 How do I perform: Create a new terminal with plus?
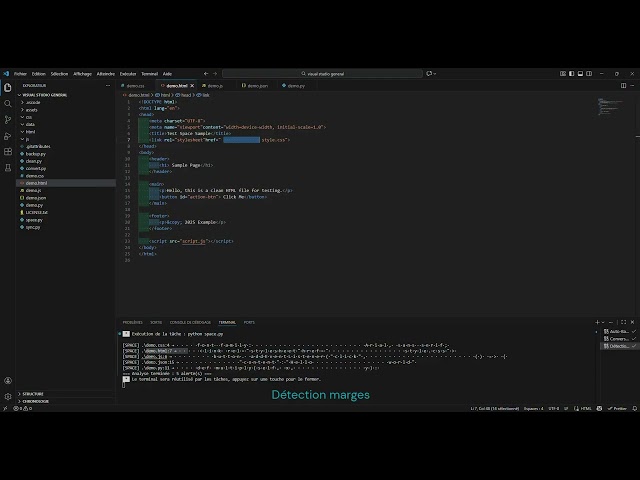(x=597, y=322)
